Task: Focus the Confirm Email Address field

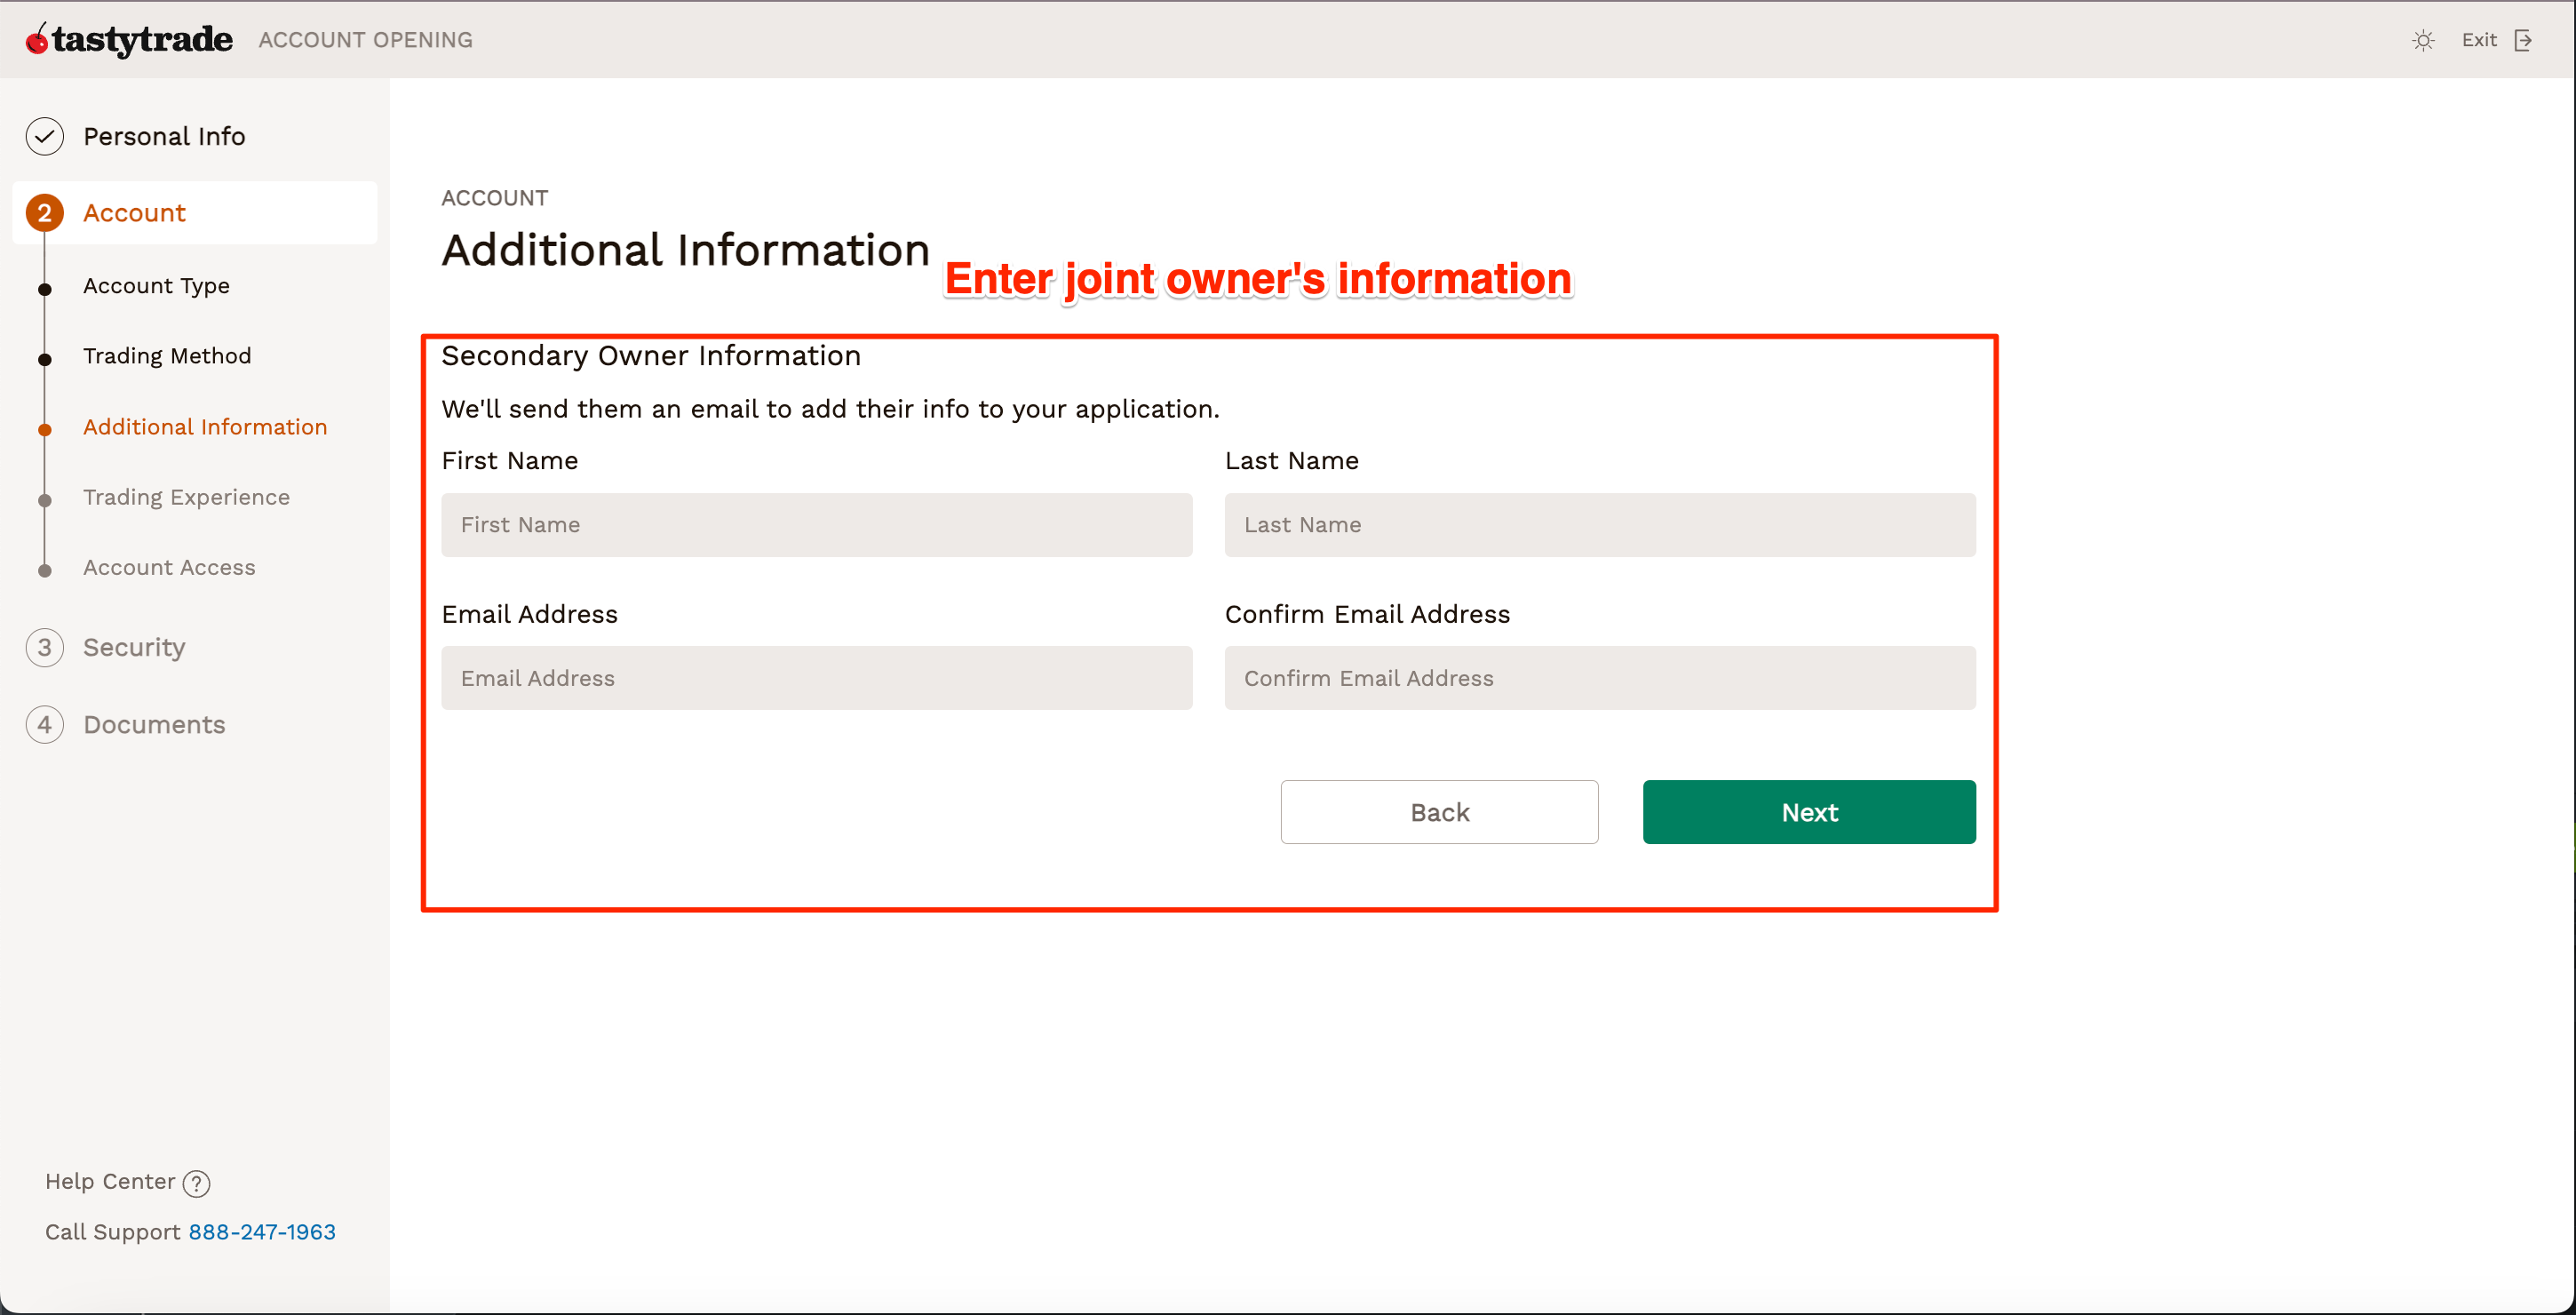Action: coord(1599,678)
